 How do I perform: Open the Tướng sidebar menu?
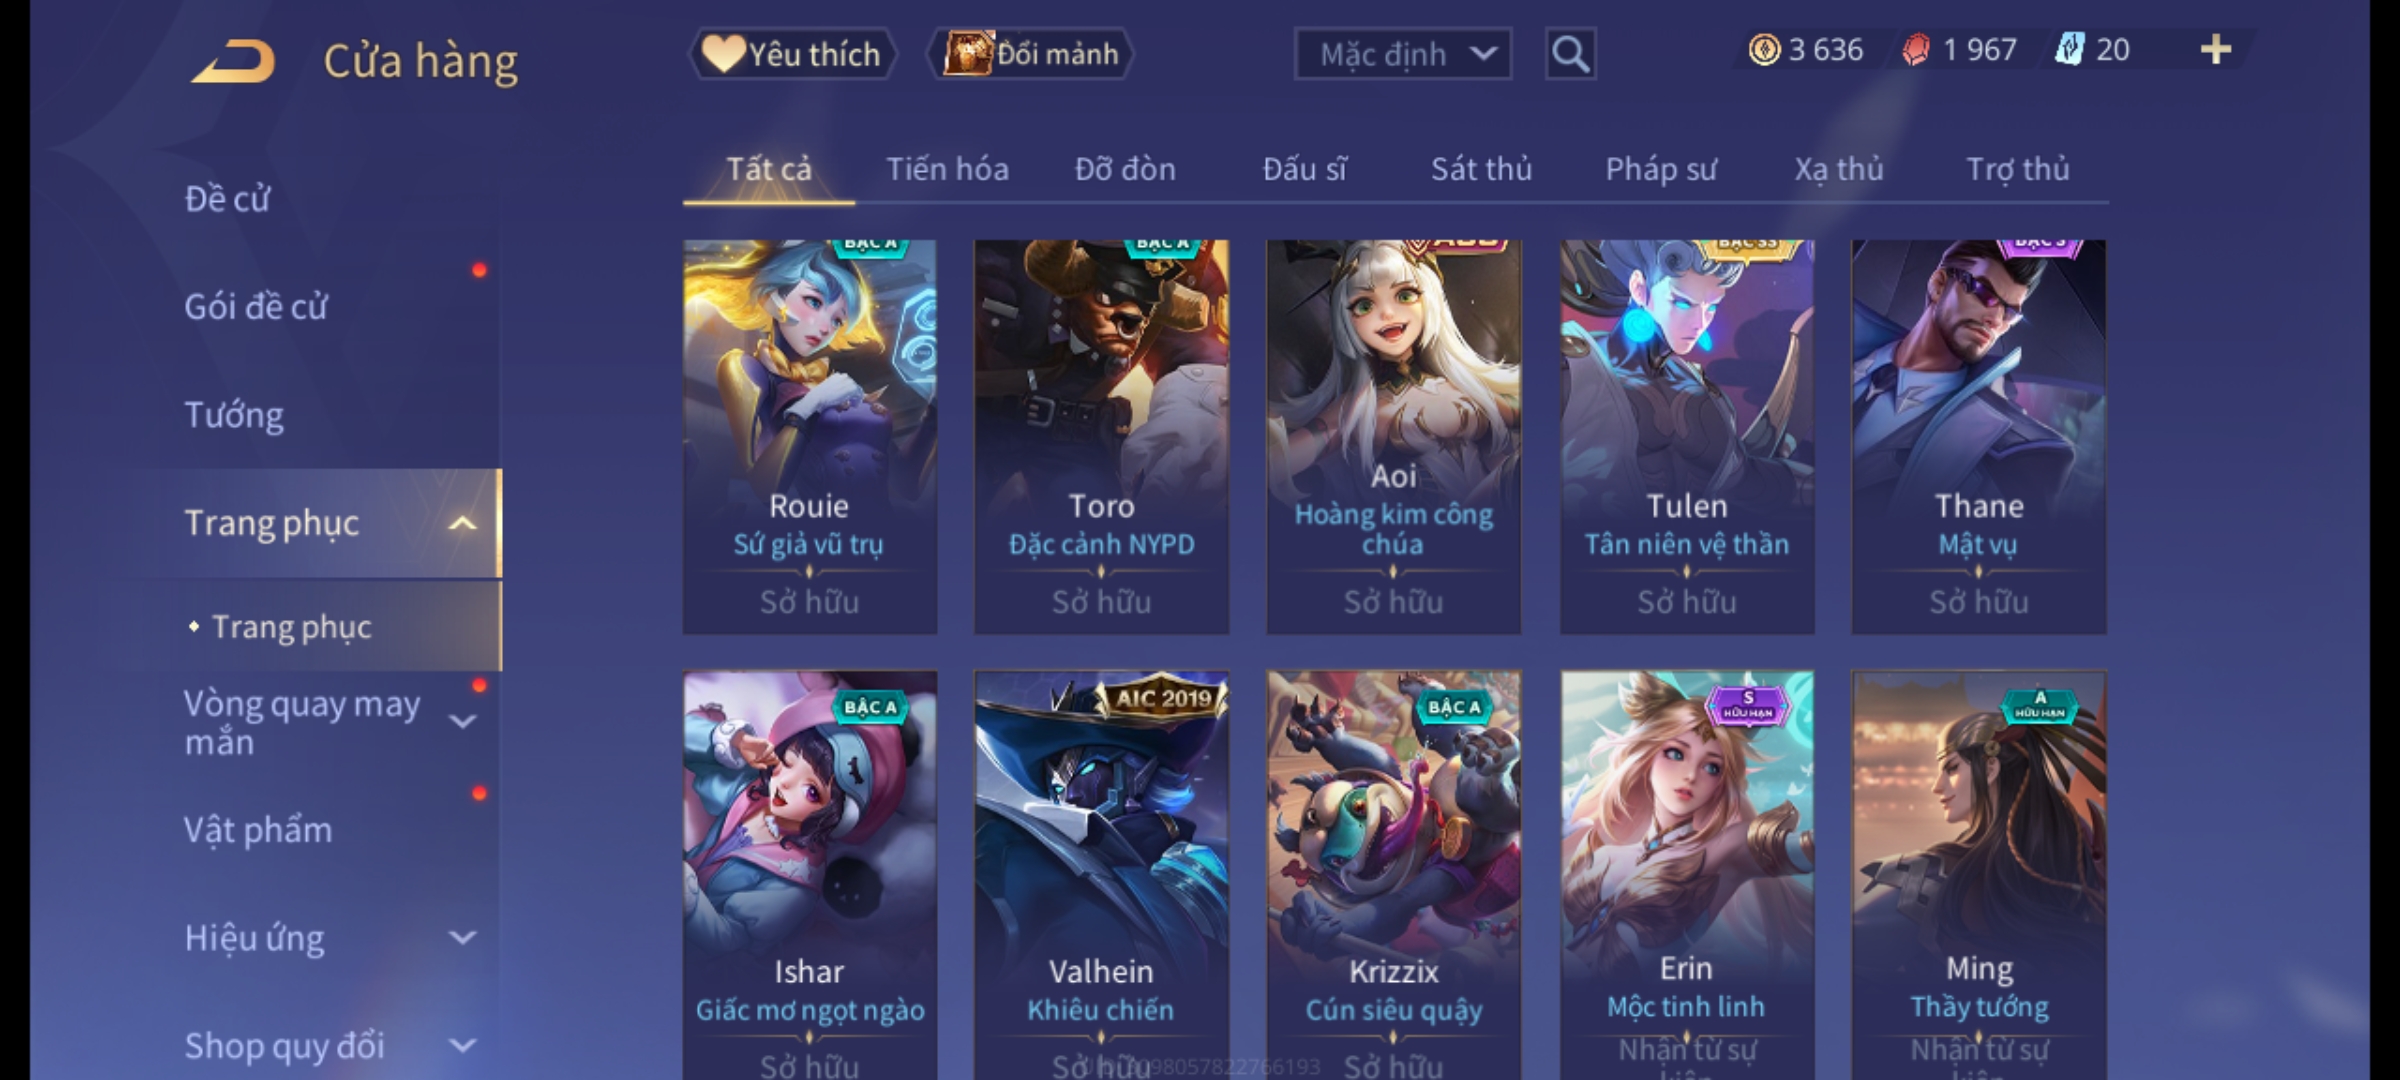point(234,415)
